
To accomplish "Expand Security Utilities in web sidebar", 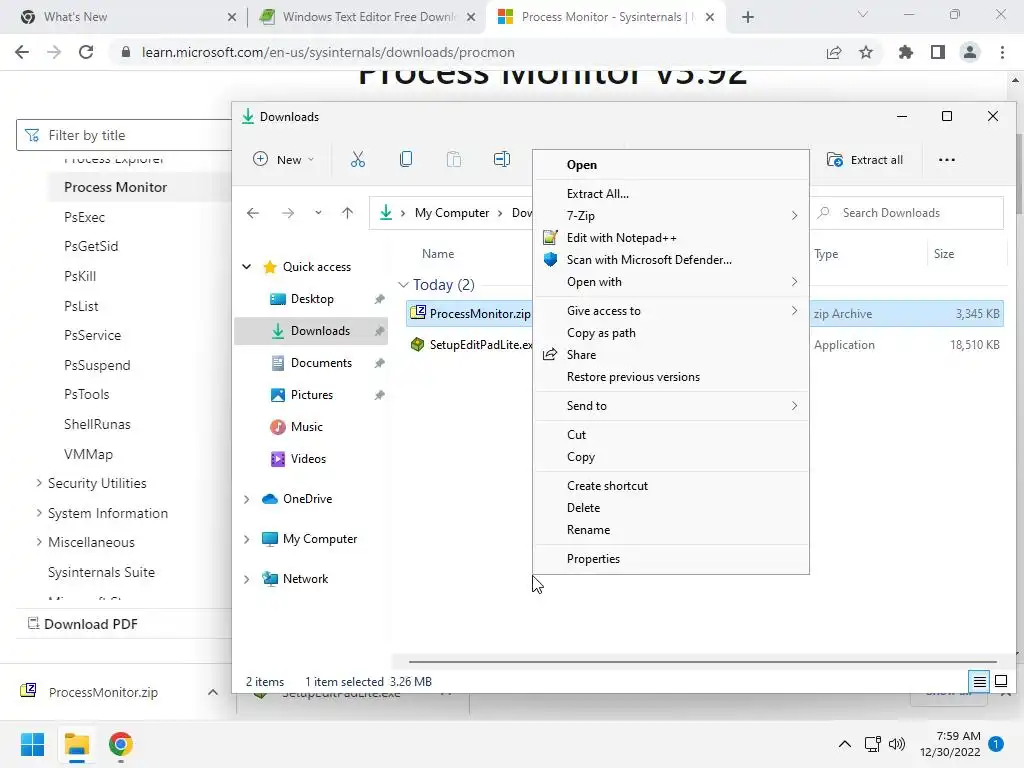I will tap(39, 483).
